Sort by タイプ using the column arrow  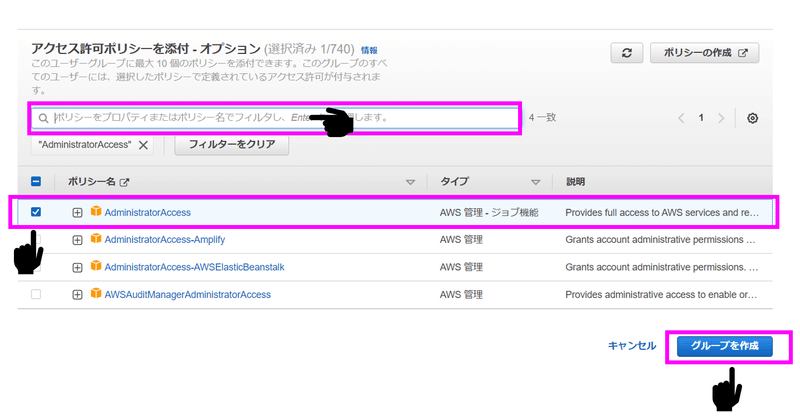point(535,182)
